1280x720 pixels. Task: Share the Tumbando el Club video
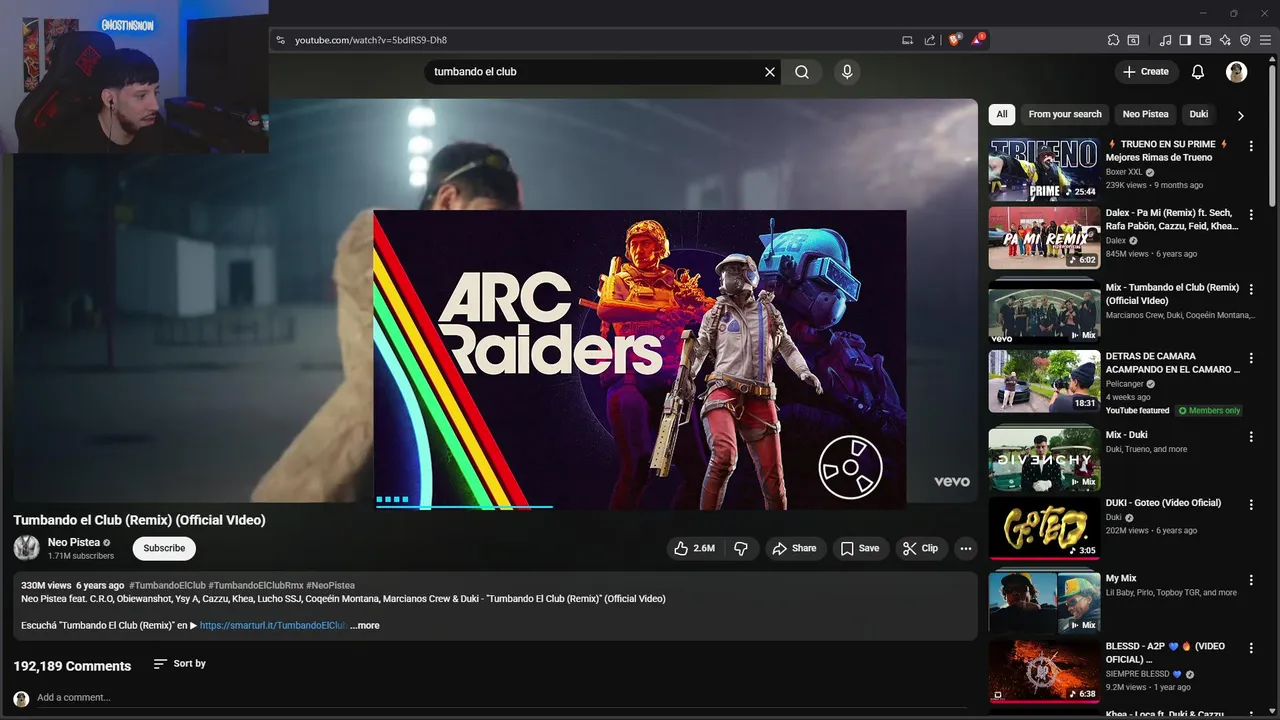[794, 548]
